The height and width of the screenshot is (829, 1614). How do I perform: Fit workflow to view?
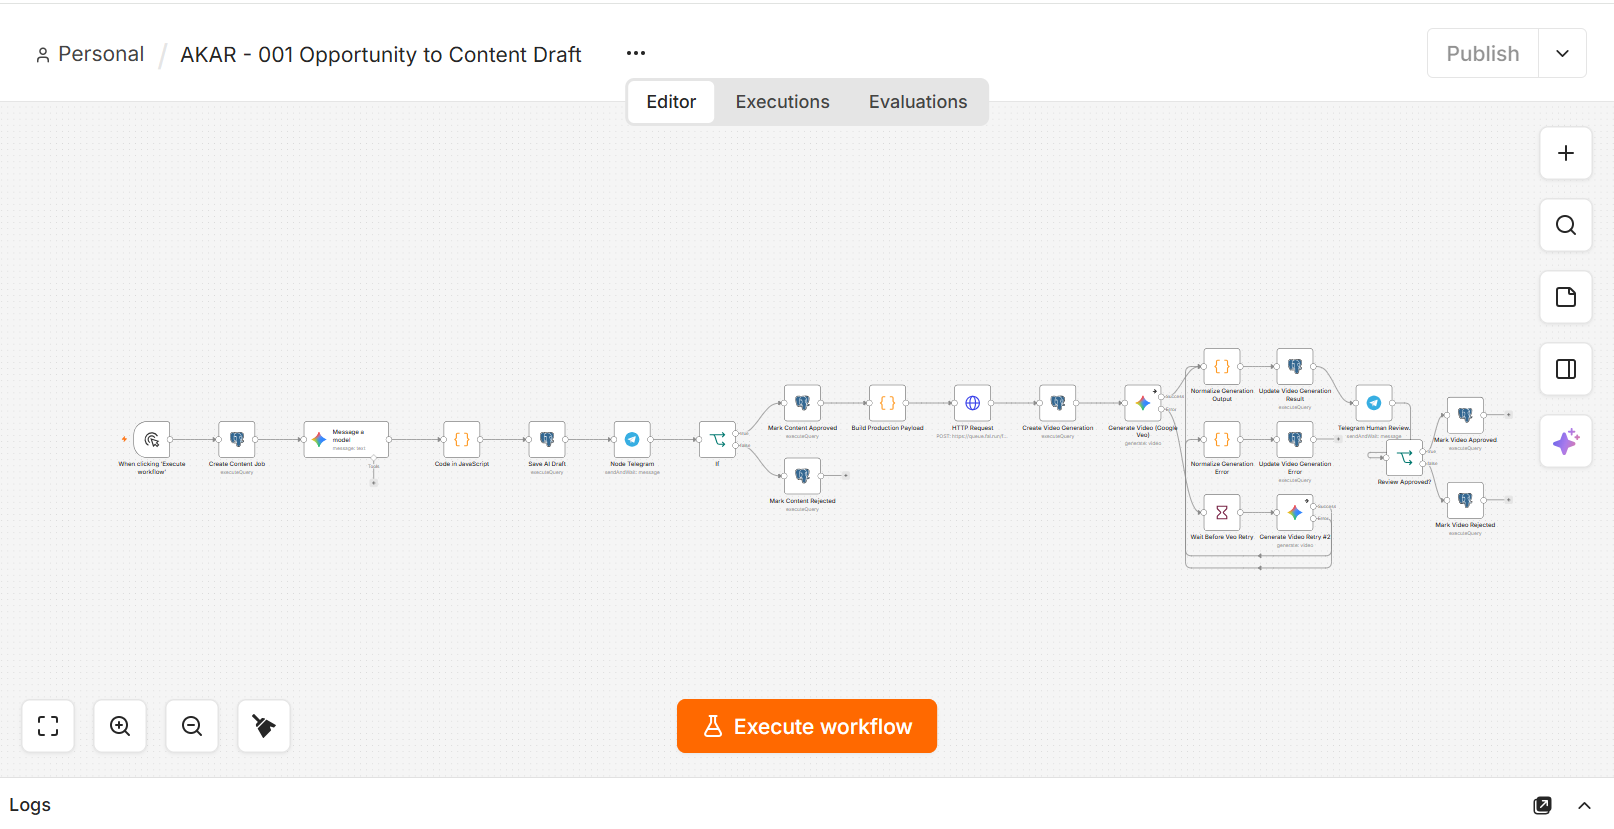[x=48, y=726]
